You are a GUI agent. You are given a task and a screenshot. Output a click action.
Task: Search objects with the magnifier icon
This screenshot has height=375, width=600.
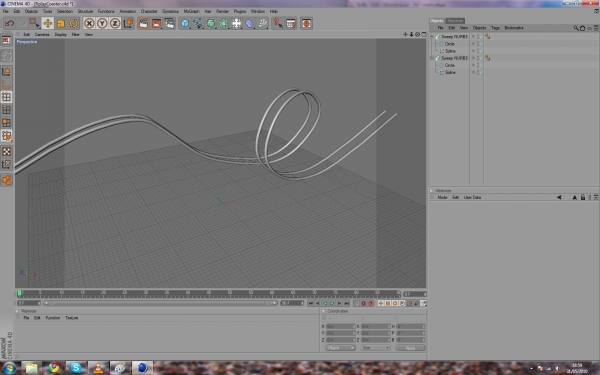tap(576, 28)
